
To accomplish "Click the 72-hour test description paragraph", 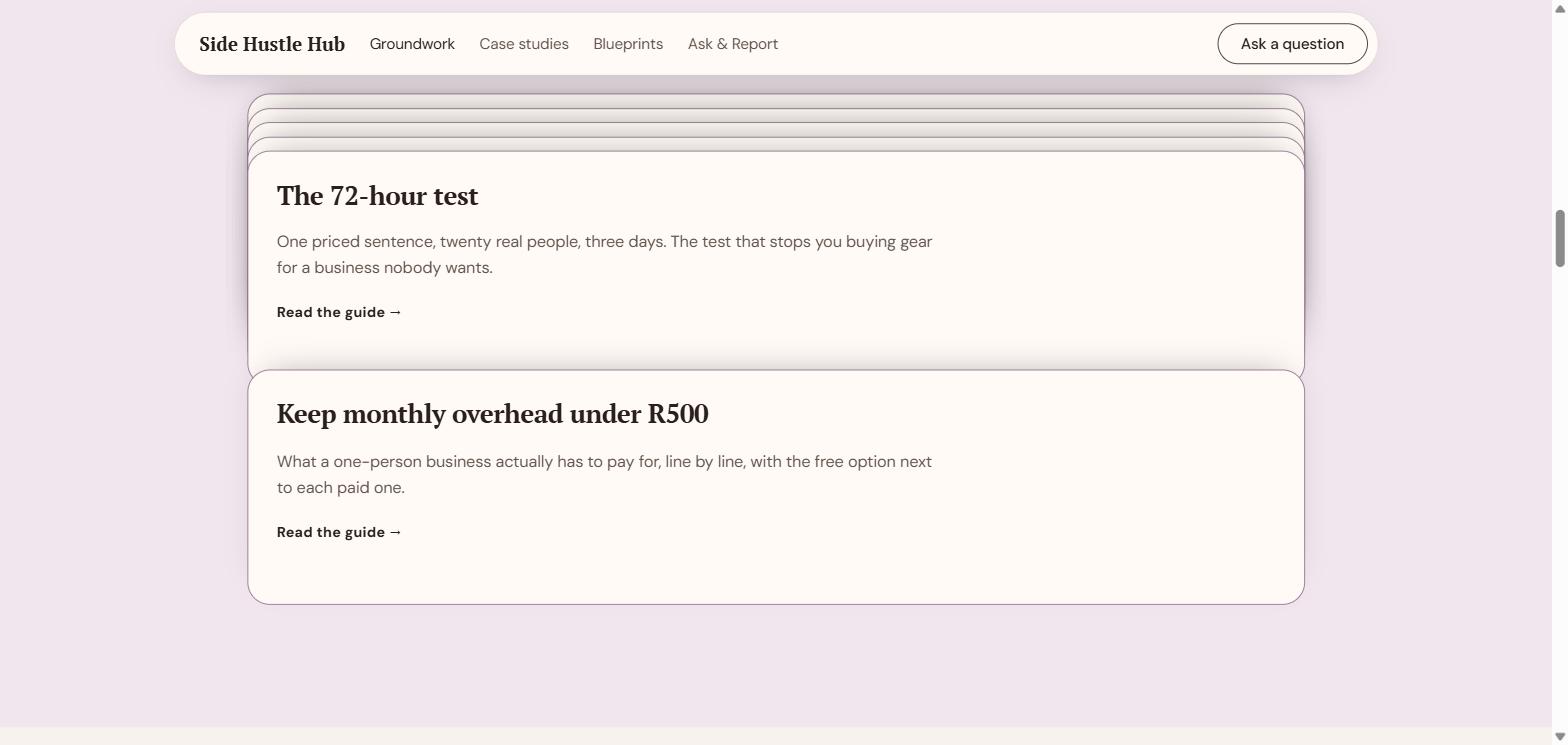I will (605, 255).
